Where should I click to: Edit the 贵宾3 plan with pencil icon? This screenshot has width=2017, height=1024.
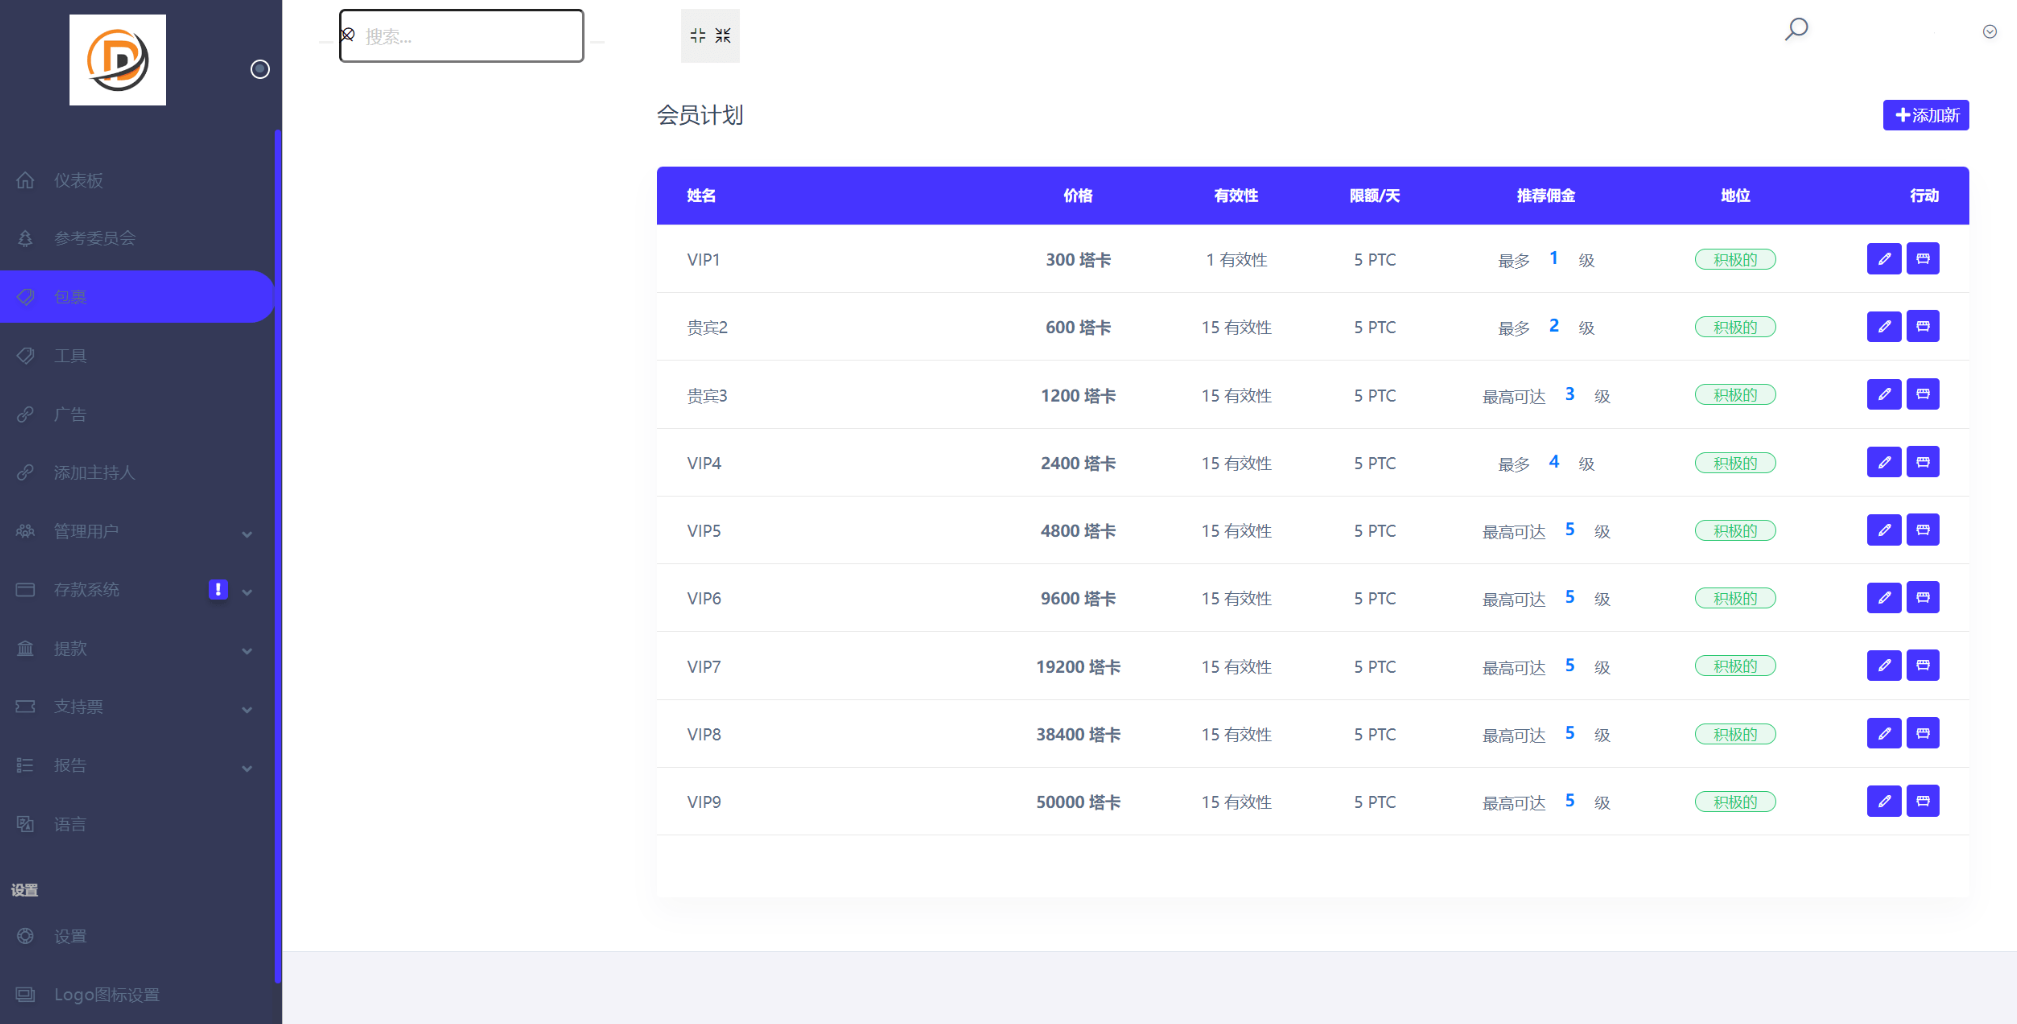tap(1884, 395)
